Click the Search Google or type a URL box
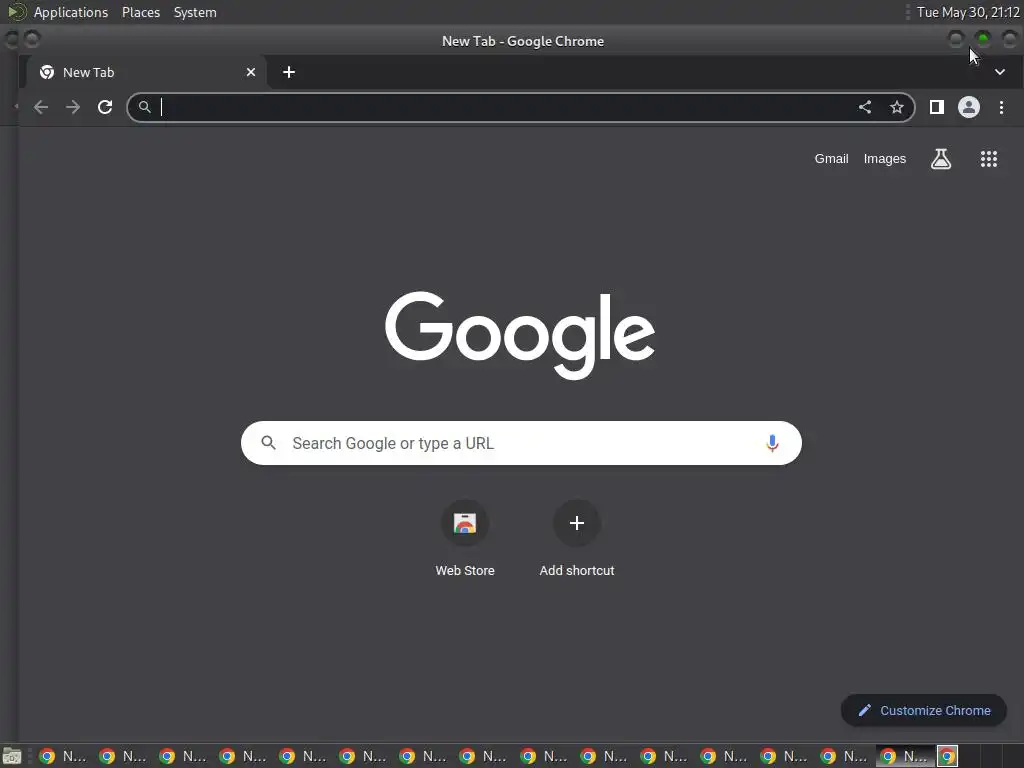The height and width of the screenshot is (768, 1024). pos(521,443)
